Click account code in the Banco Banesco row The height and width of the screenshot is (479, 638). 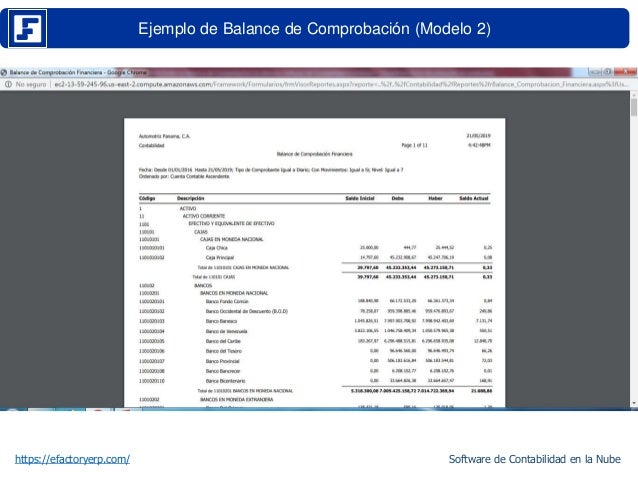click(152, 322)
